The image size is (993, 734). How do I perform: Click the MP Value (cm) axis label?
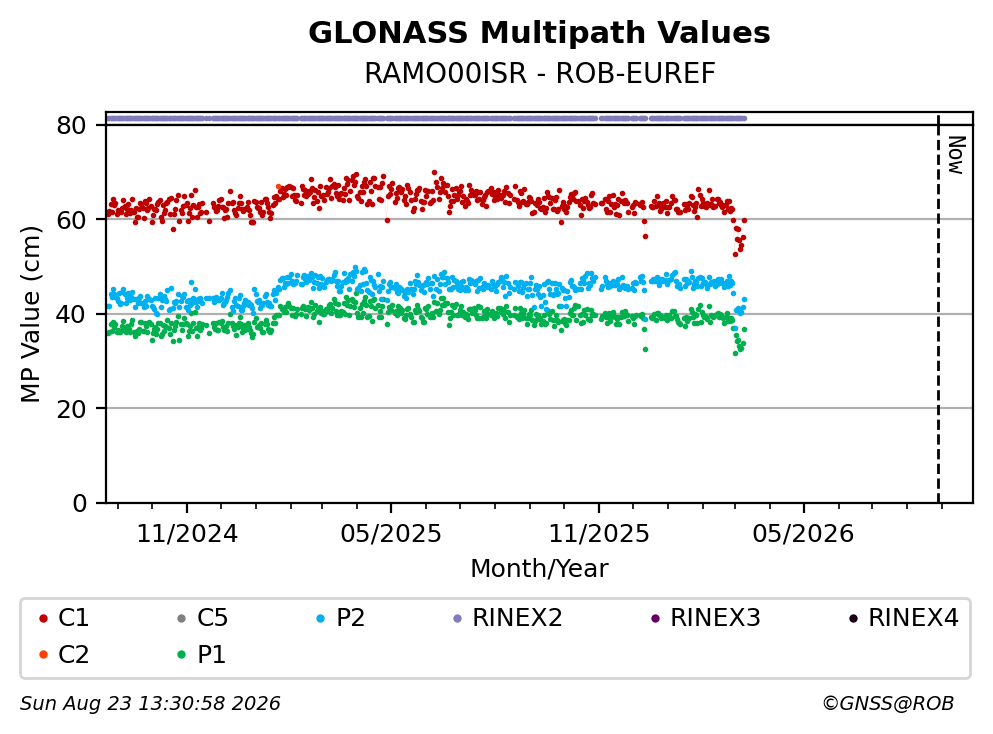30,314
